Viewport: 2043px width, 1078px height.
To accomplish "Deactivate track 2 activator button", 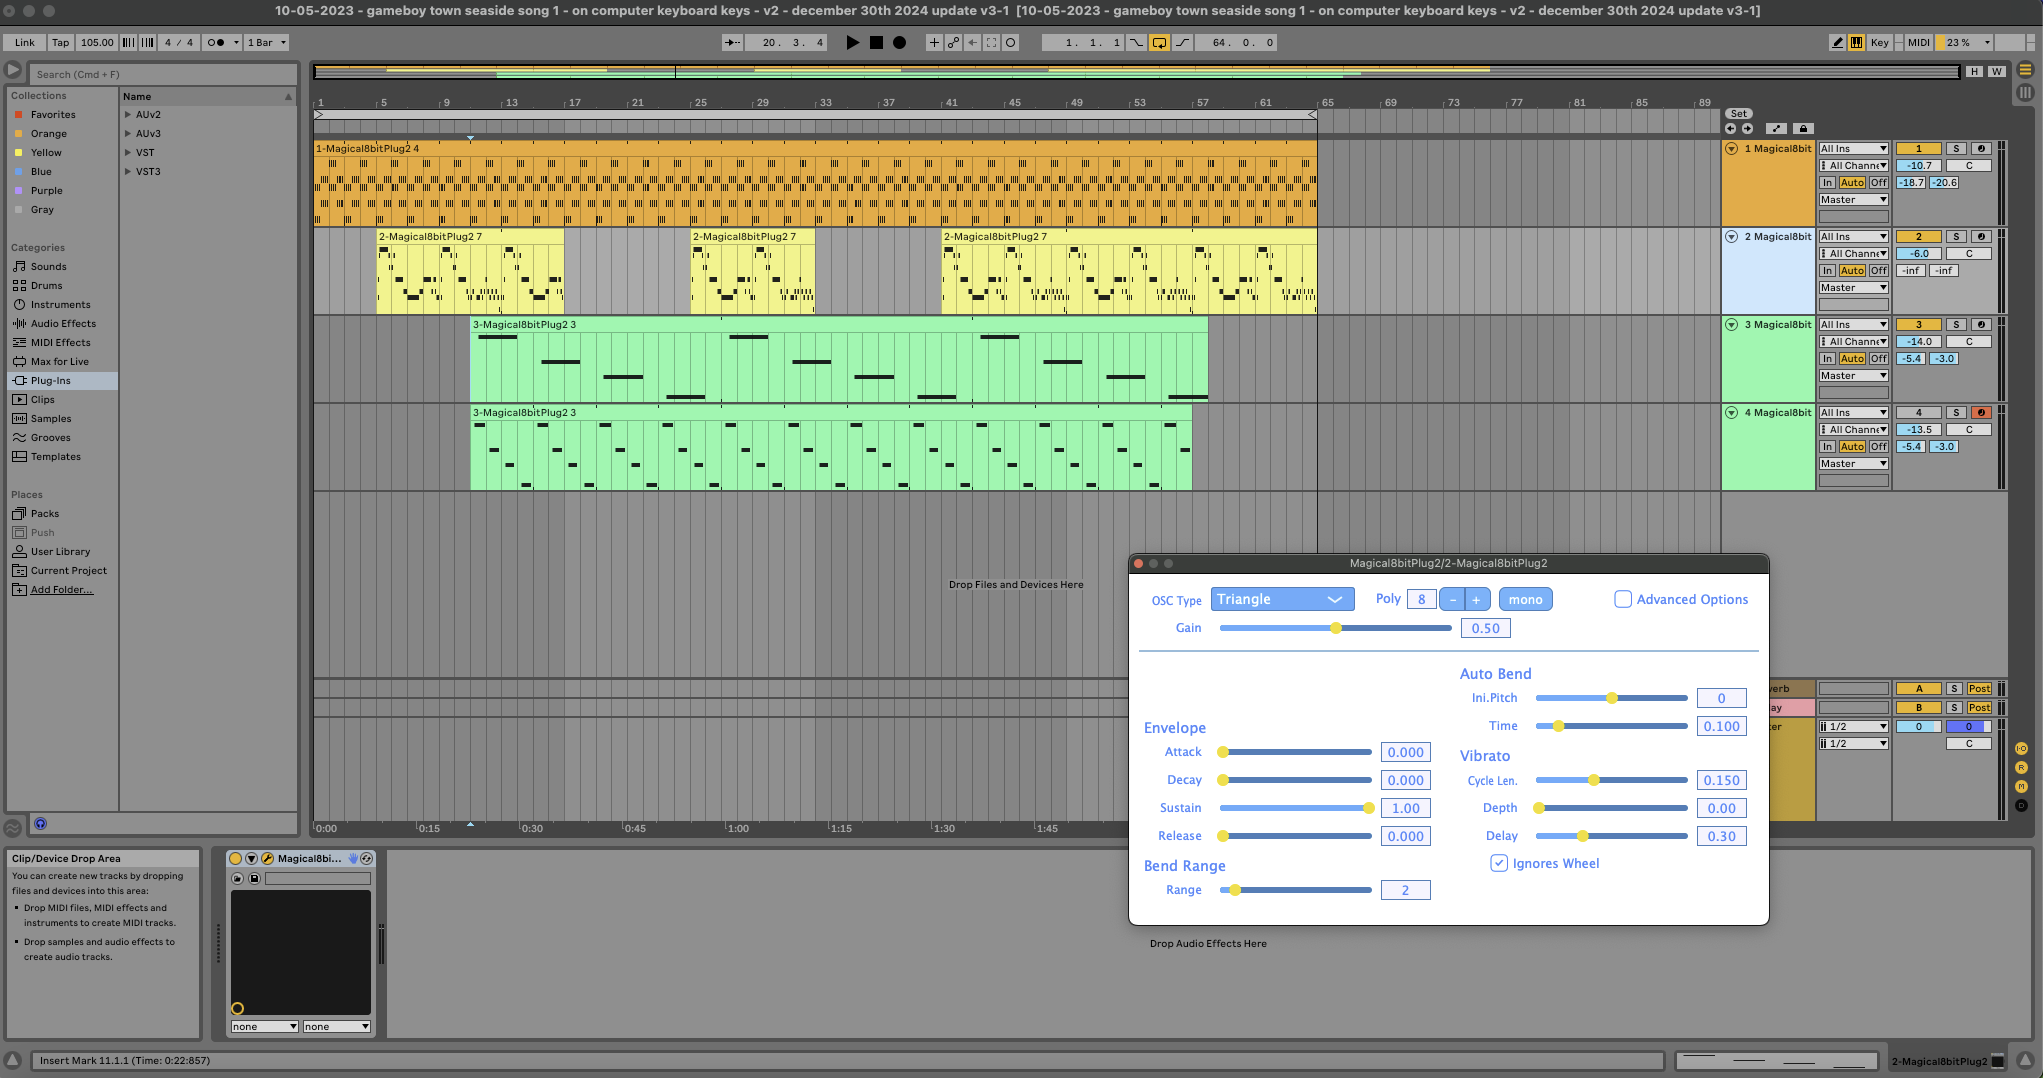I will [x=1918, y=237].
